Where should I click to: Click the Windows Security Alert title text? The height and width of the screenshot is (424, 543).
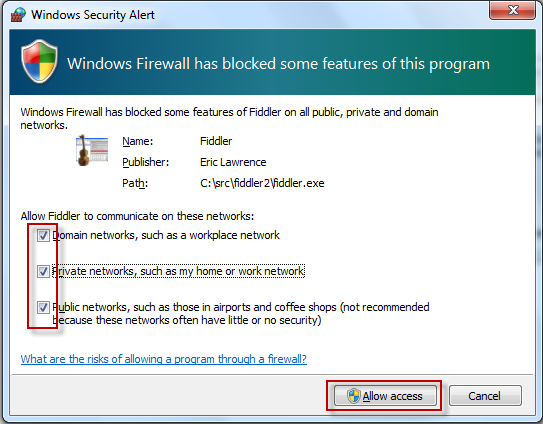point(93,15)
